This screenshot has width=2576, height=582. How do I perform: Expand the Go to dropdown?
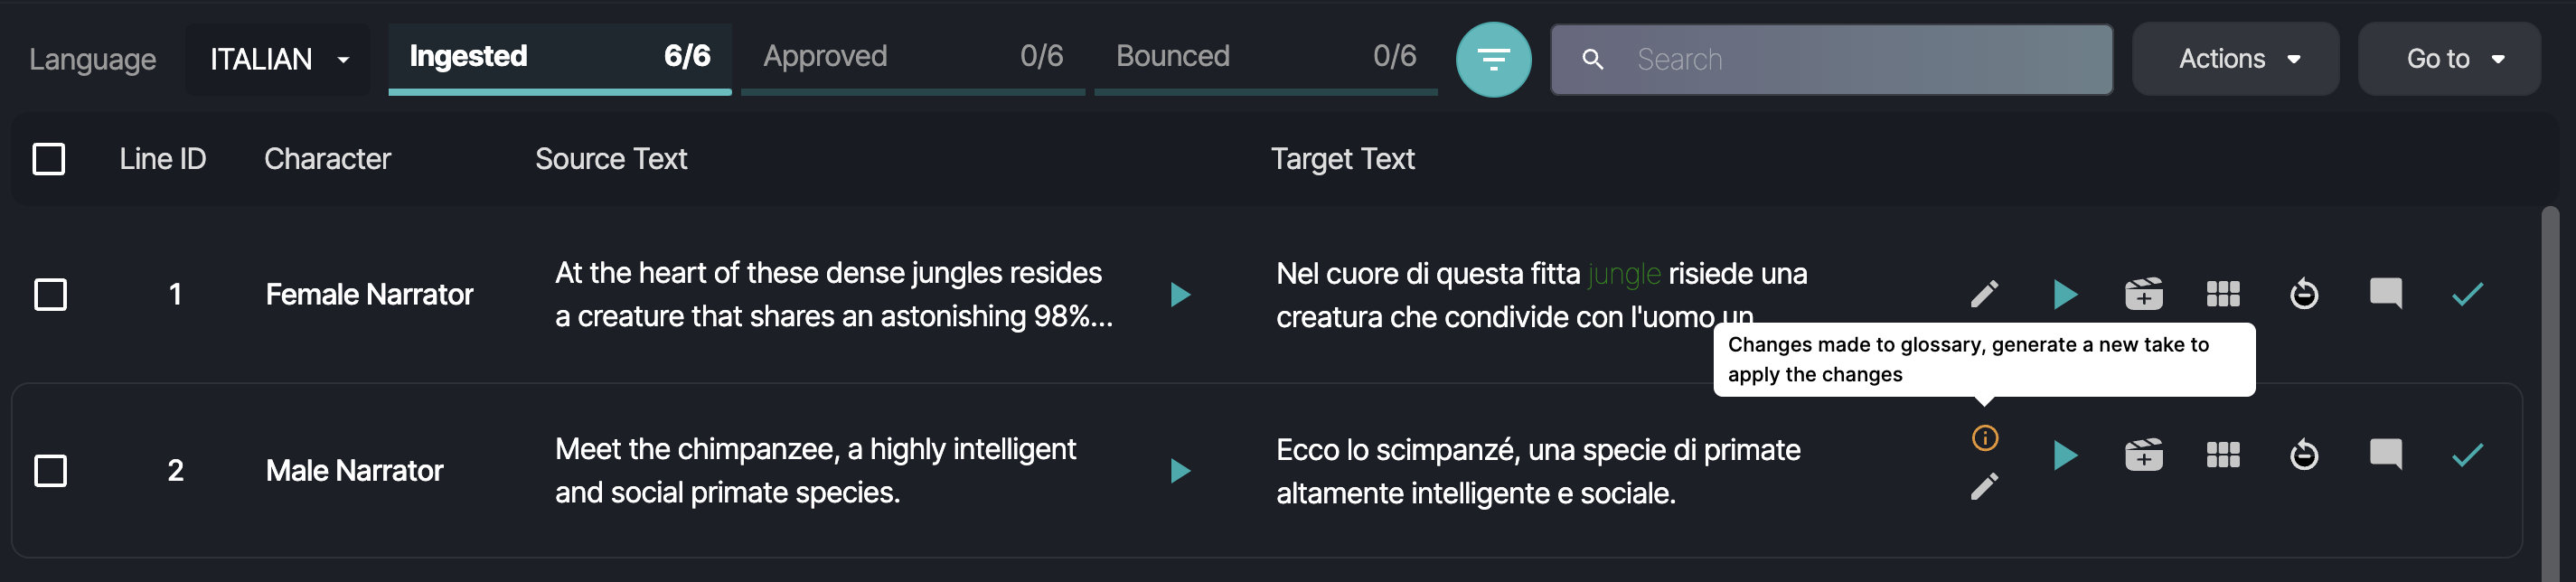pos(2448,60)
